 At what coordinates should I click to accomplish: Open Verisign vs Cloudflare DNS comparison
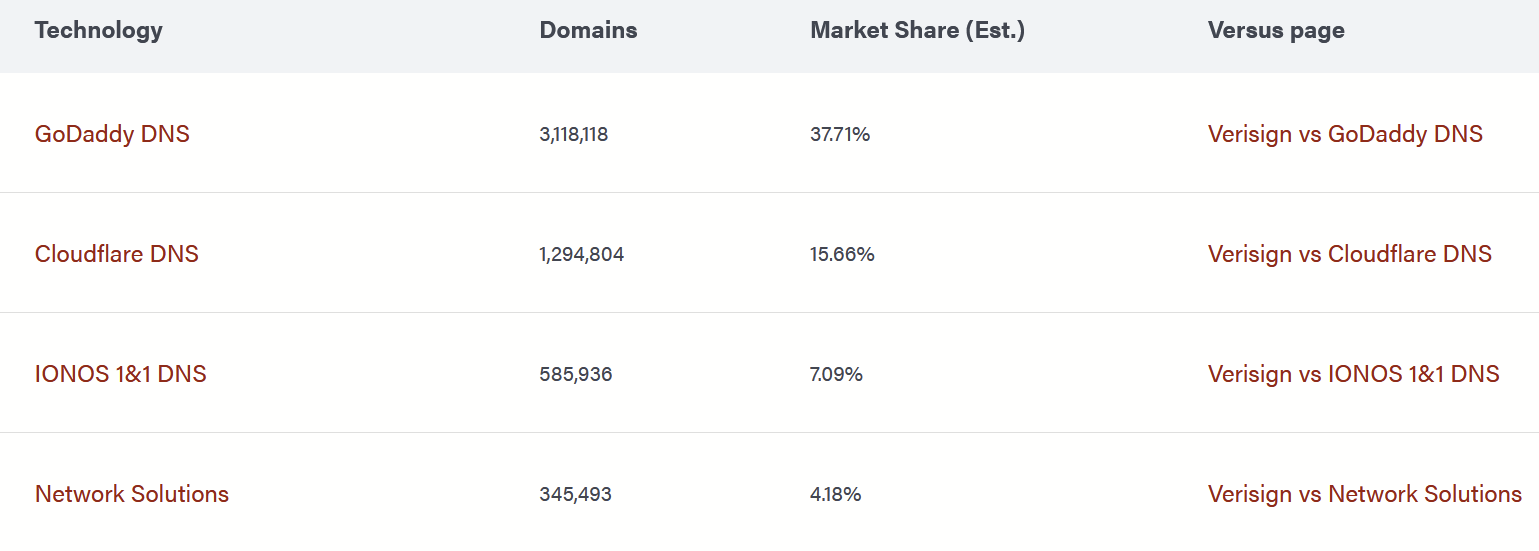(1349, 254)
